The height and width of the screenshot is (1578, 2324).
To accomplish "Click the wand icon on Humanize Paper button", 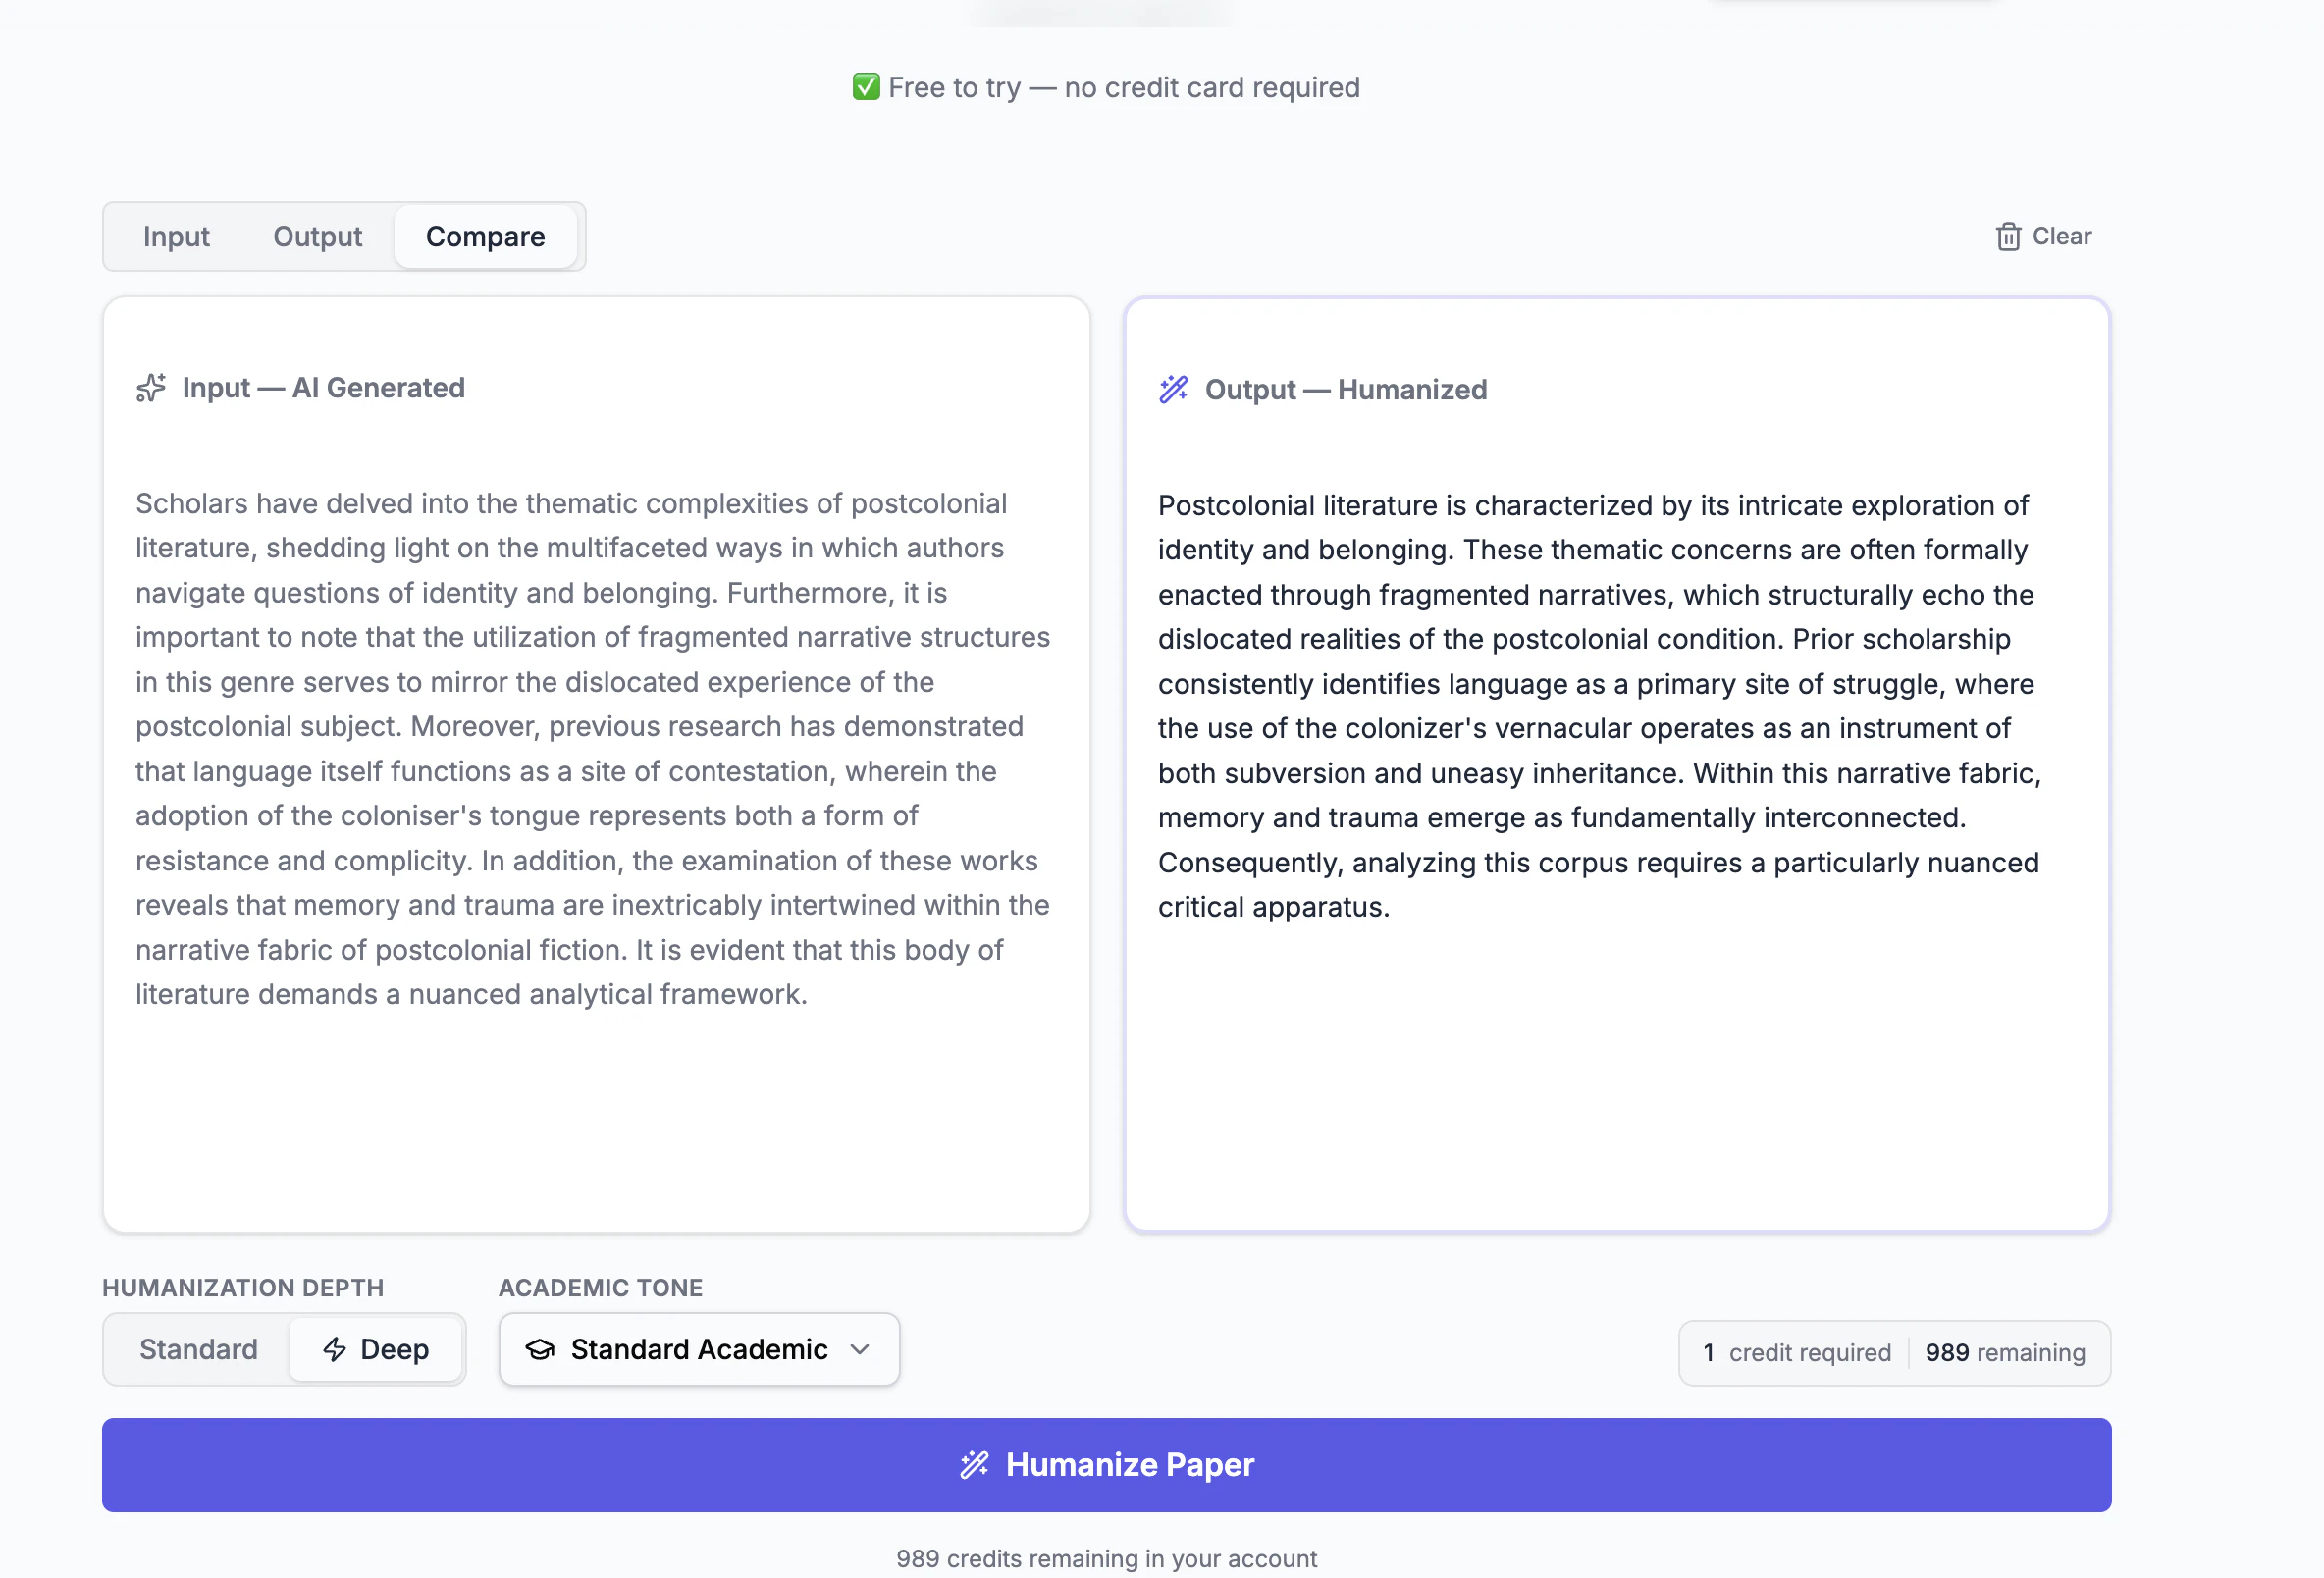I will point(974,1465).
